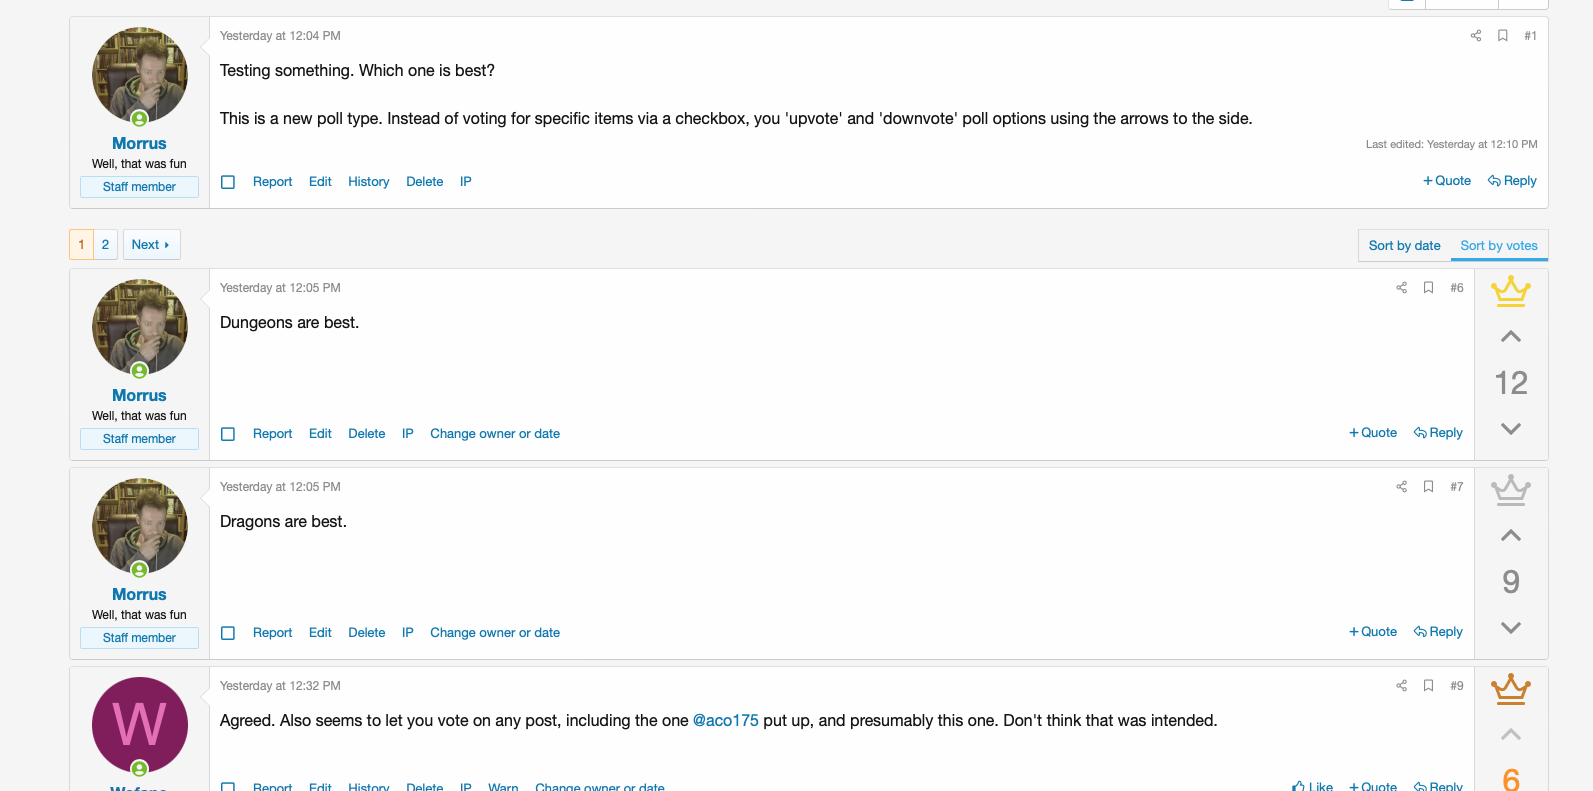Screen dimensions: 1593x791
Task: Downvote the 'Dragons are best' post
Action: pyautogui.click(x=1510, y=628)
